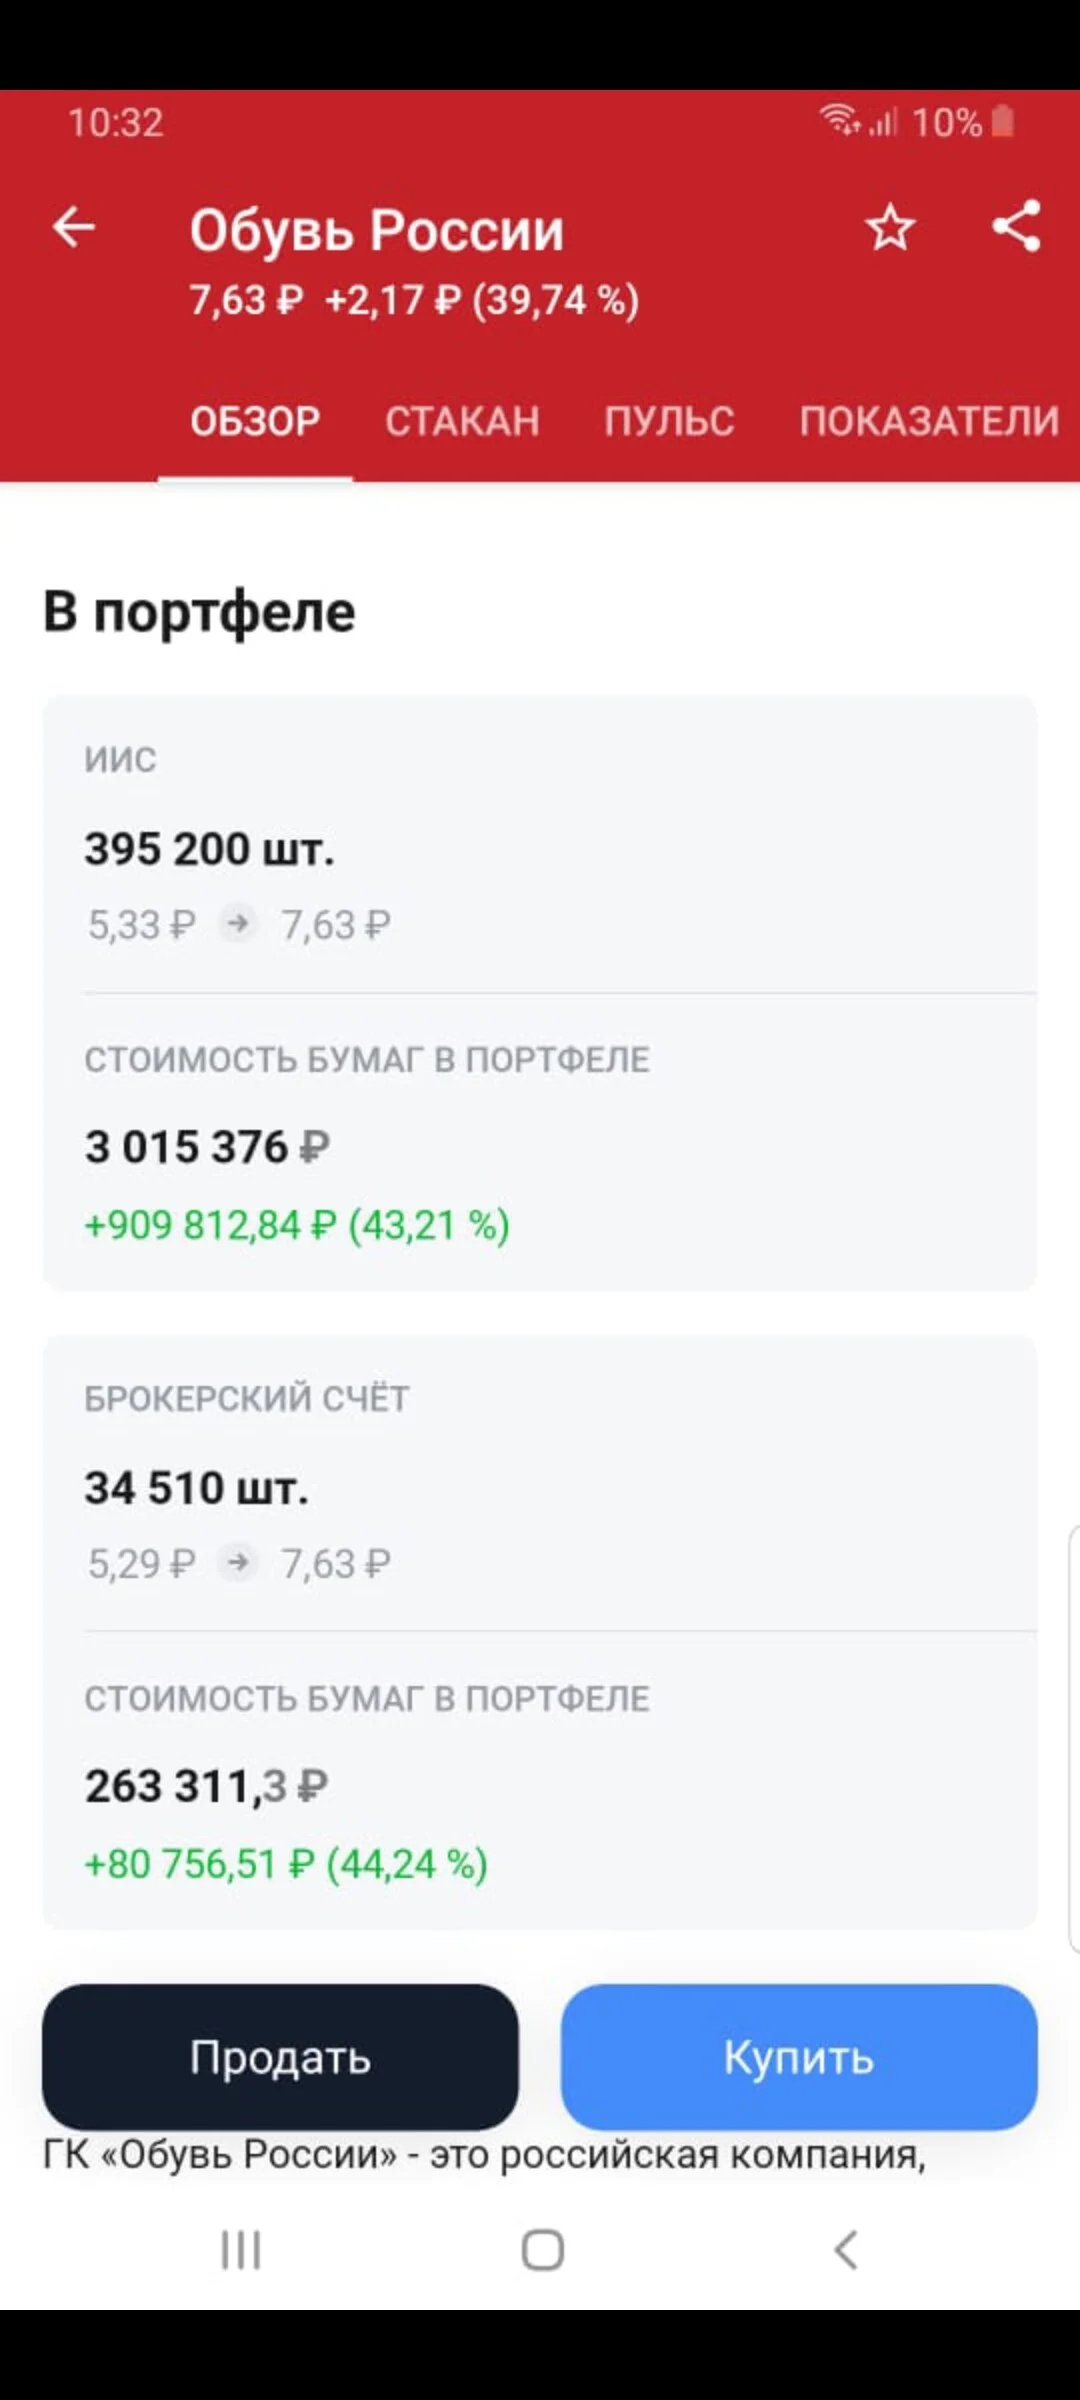
Task: Tap the брокерский счёт price arrow icon
Action: coord(238,1562)
